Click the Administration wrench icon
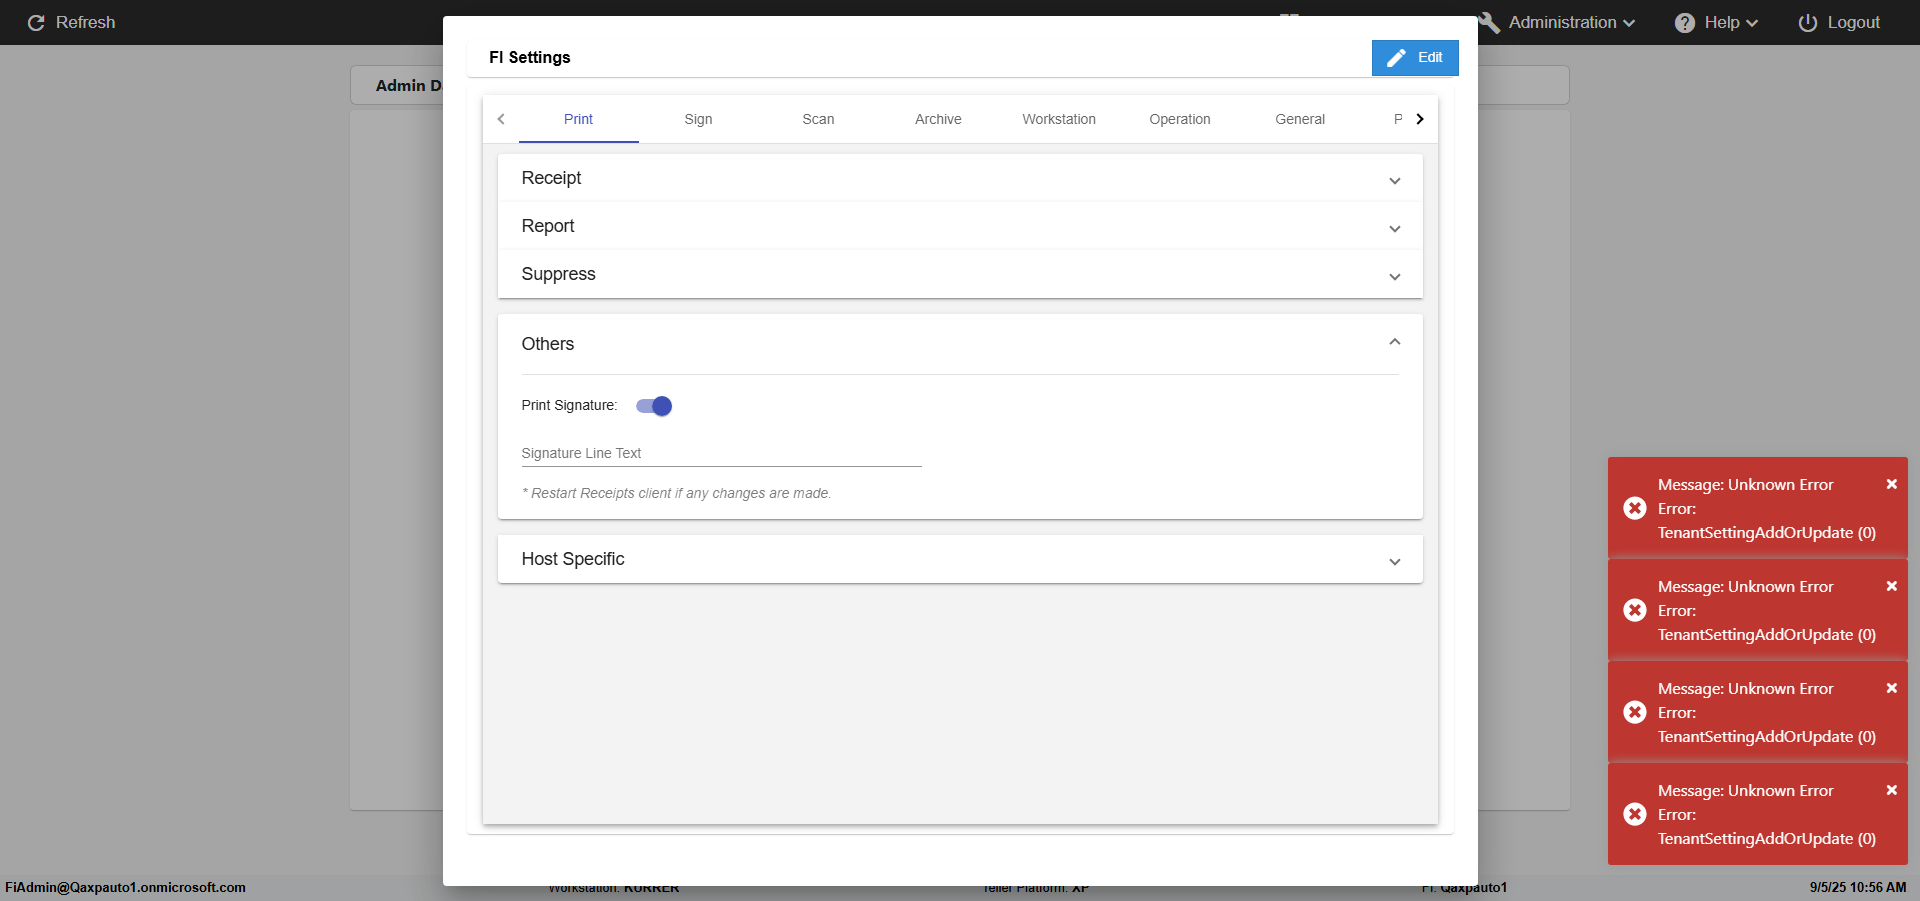The image size is (1920, 901). pos(1489,23)
